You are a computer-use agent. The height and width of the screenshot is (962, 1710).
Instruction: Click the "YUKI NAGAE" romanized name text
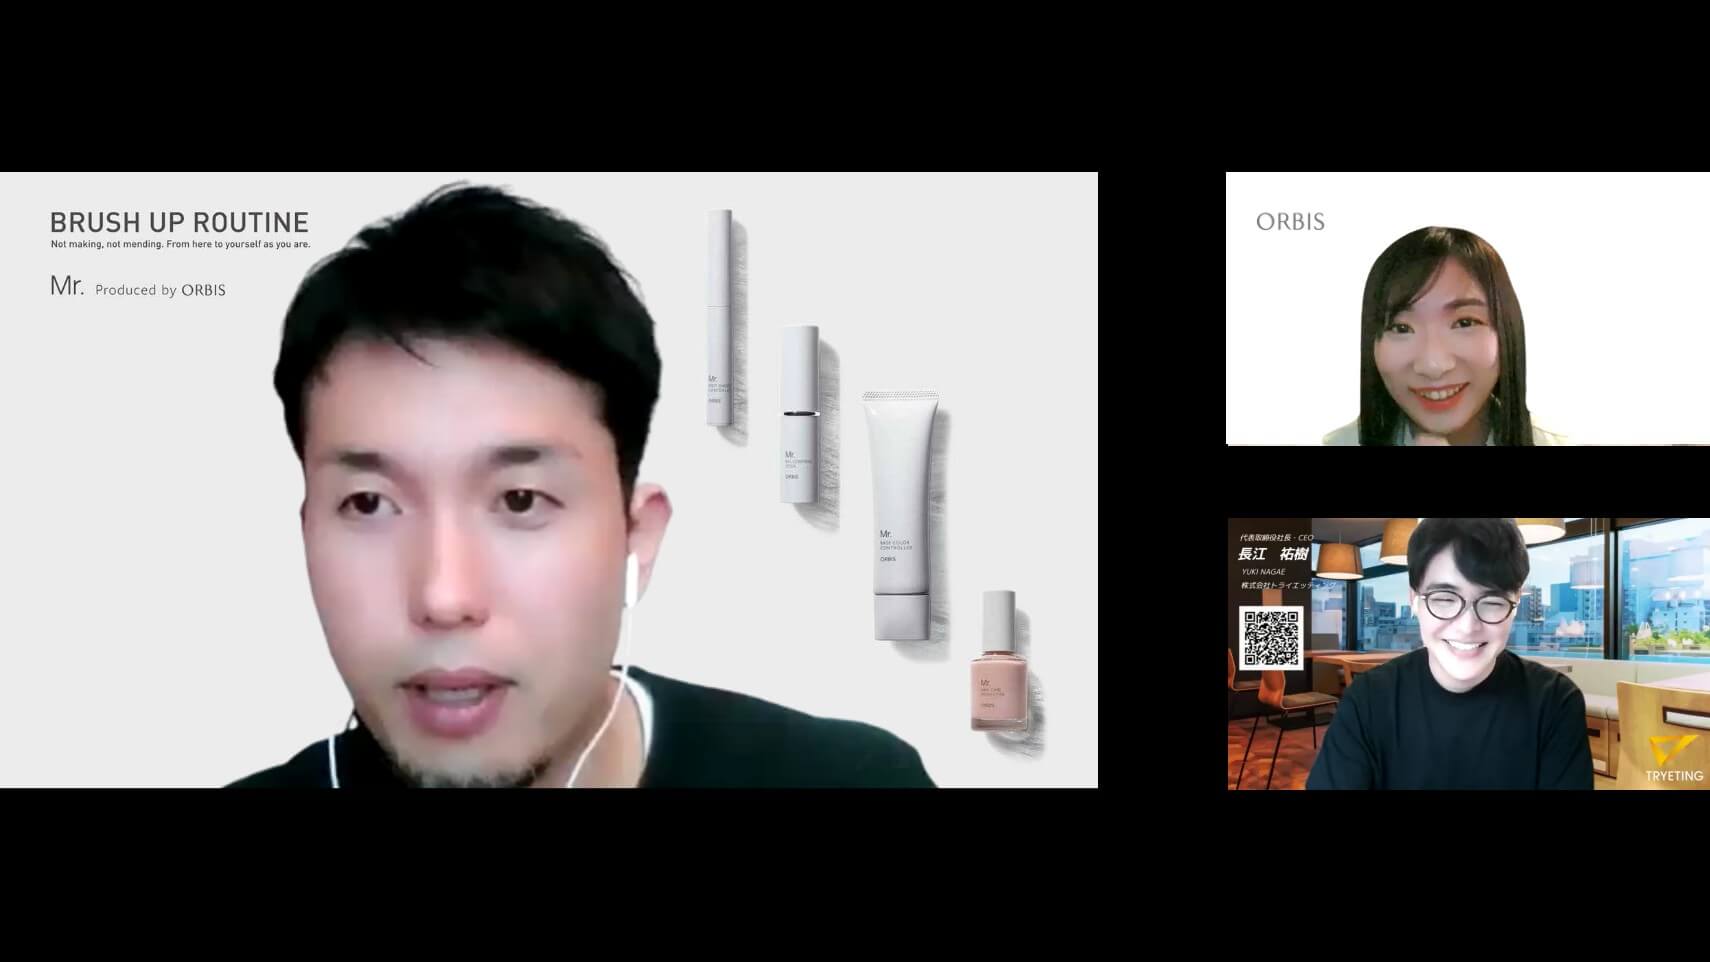(x=1263, y=572)
